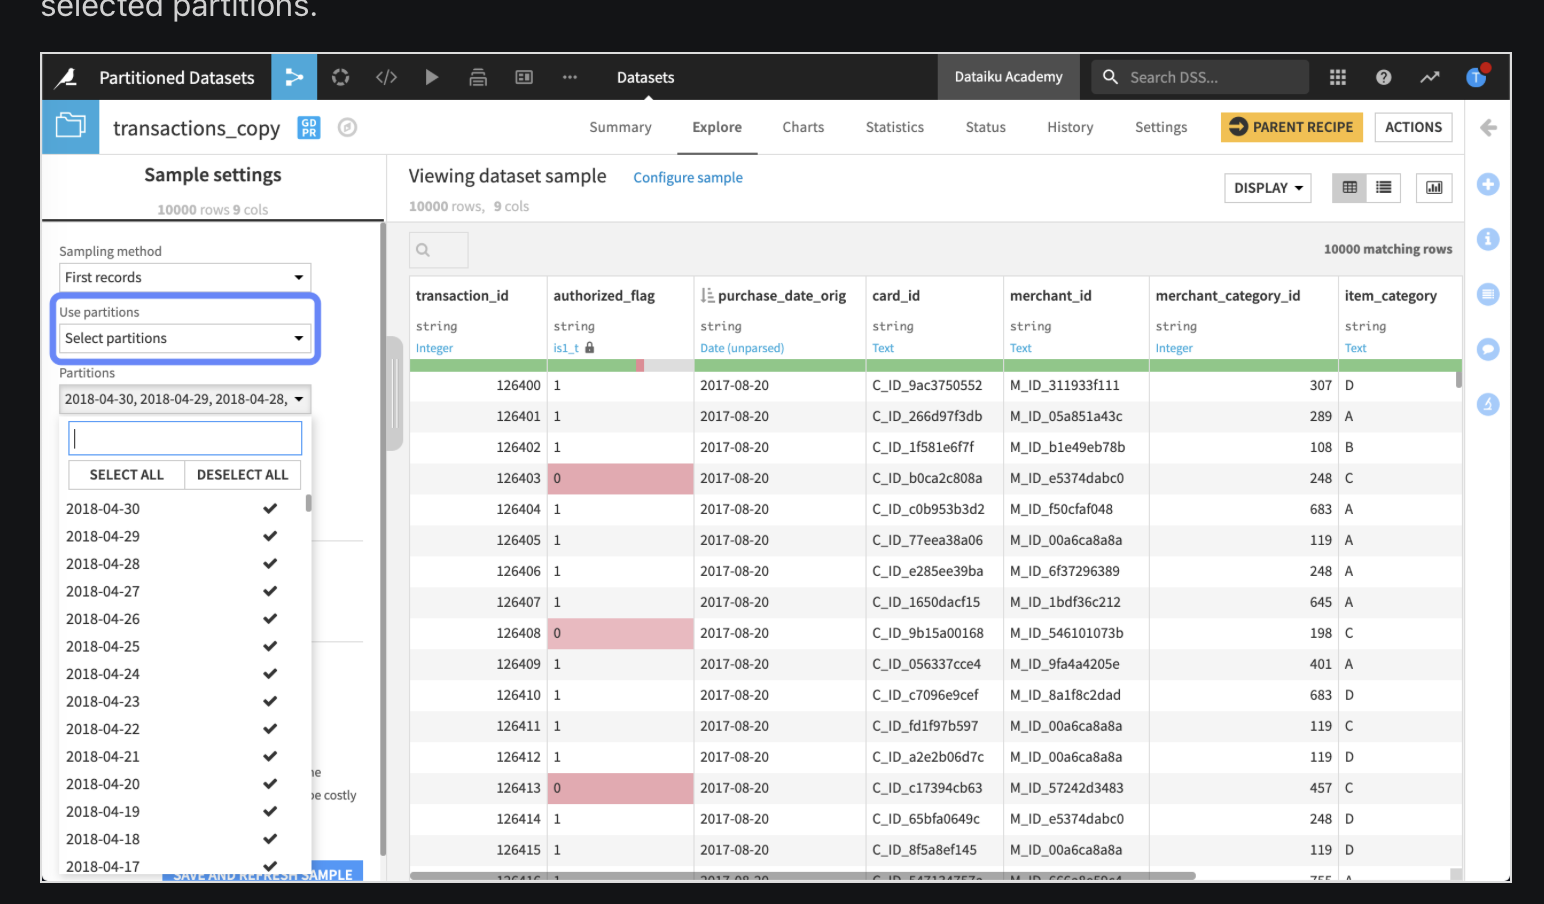The width and height of the screenshot is (1544, 904).
Task: Open the info icon in right sidebar
Action: [x=1488, y=239]
